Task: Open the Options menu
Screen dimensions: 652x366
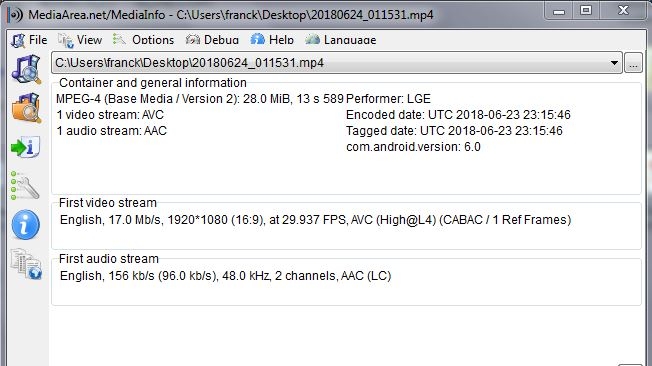Action: tap(143, 40)
